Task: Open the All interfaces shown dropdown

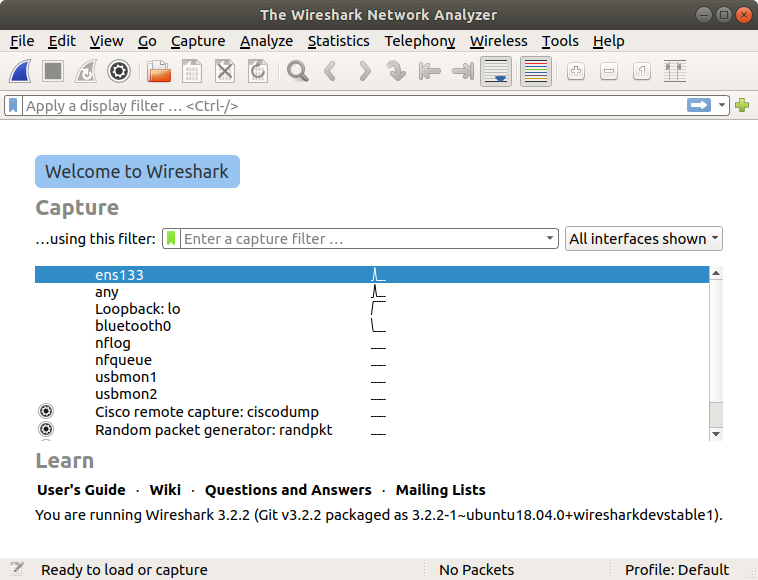Action: pos(644,238)
